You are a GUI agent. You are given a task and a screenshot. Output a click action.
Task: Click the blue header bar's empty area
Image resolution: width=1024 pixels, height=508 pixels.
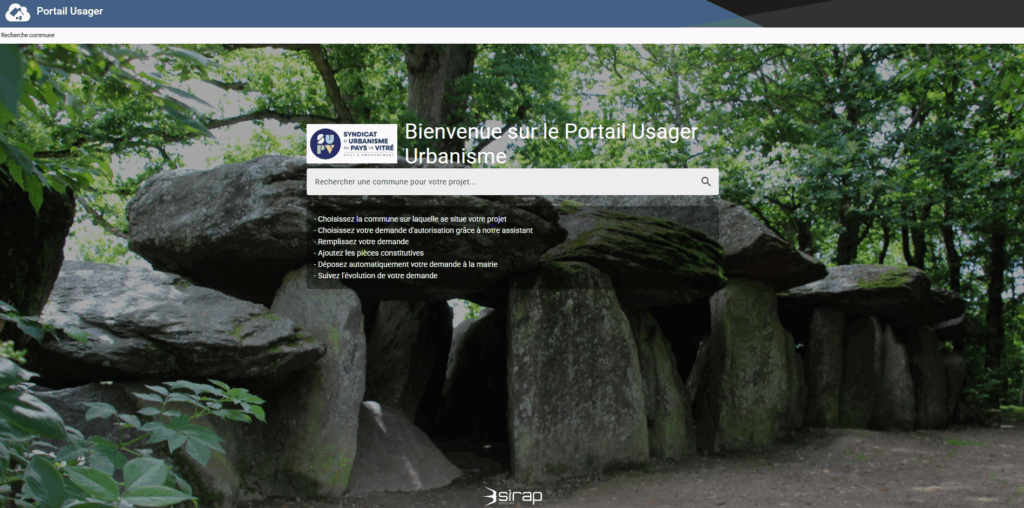(x=400, y=12)
